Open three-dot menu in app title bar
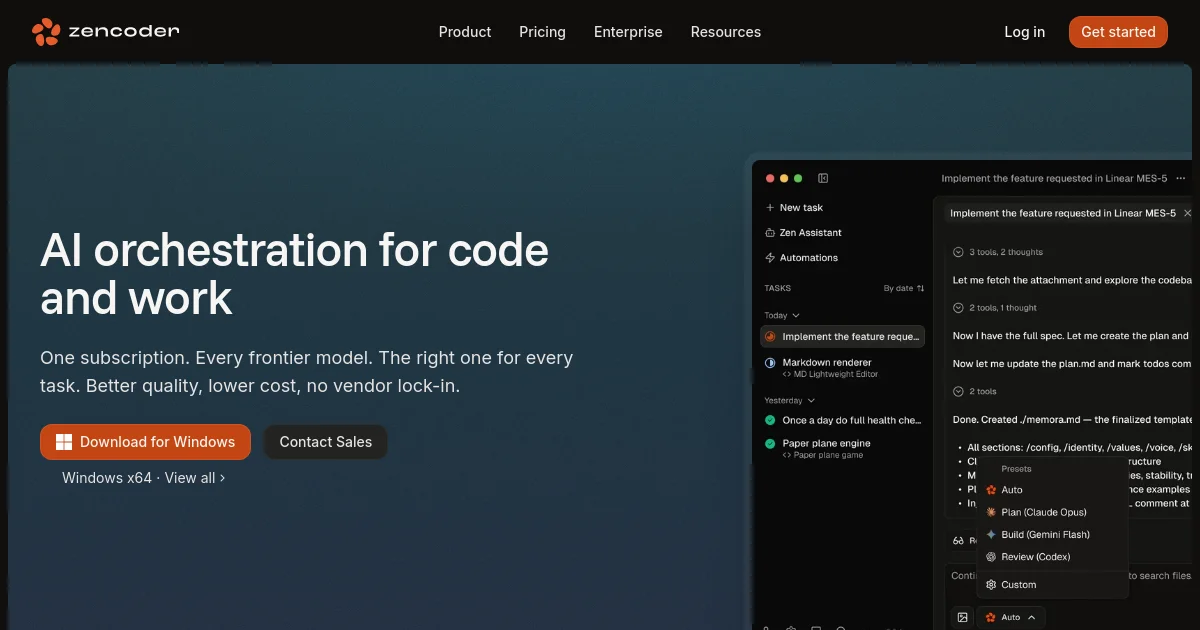 click(x=1181, y=178)
